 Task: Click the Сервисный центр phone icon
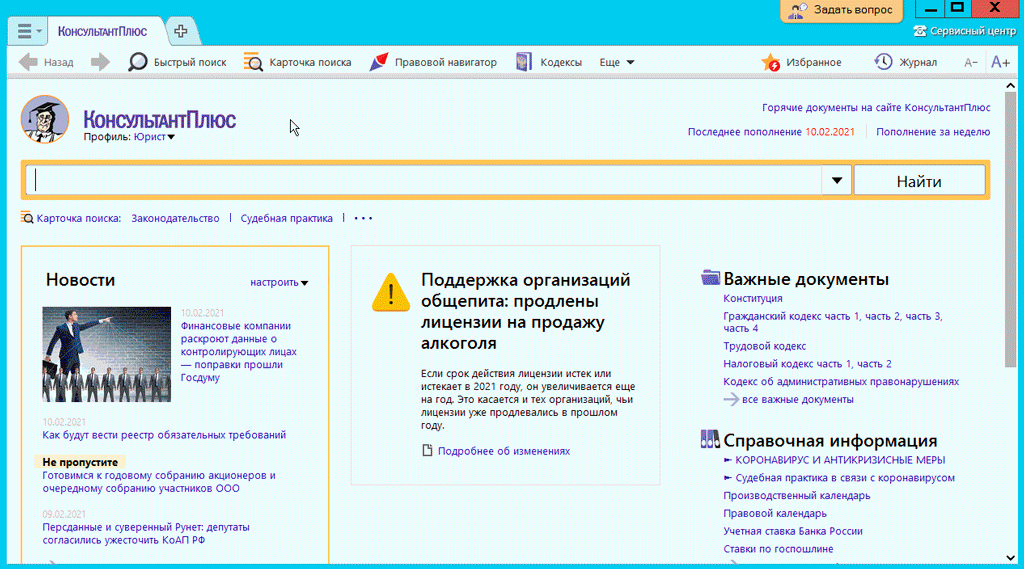tap(920, 31)
